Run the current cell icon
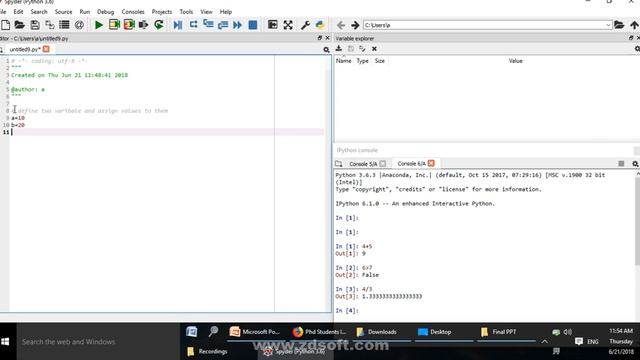 pos(114,25)
